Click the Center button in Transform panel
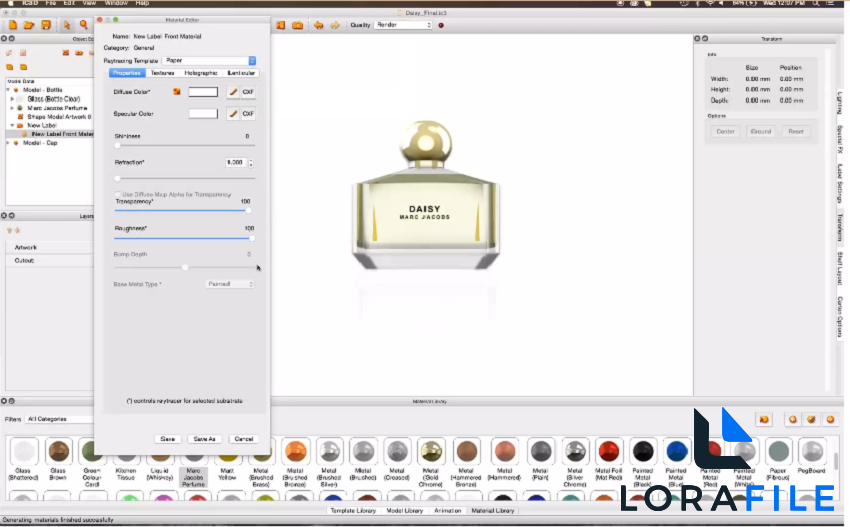 pos(725,131)
